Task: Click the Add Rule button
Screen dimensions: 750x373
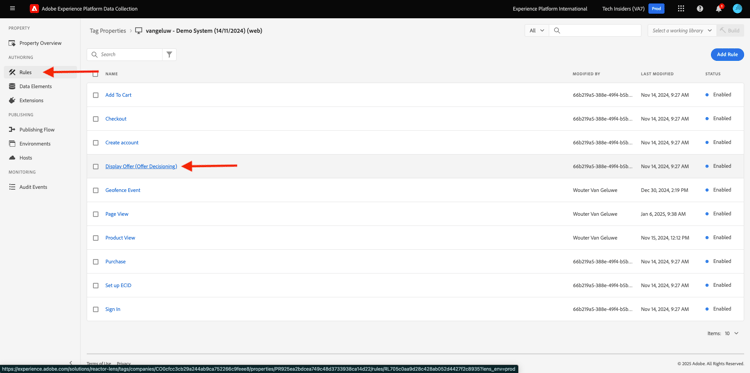Action: coord(727,55)
